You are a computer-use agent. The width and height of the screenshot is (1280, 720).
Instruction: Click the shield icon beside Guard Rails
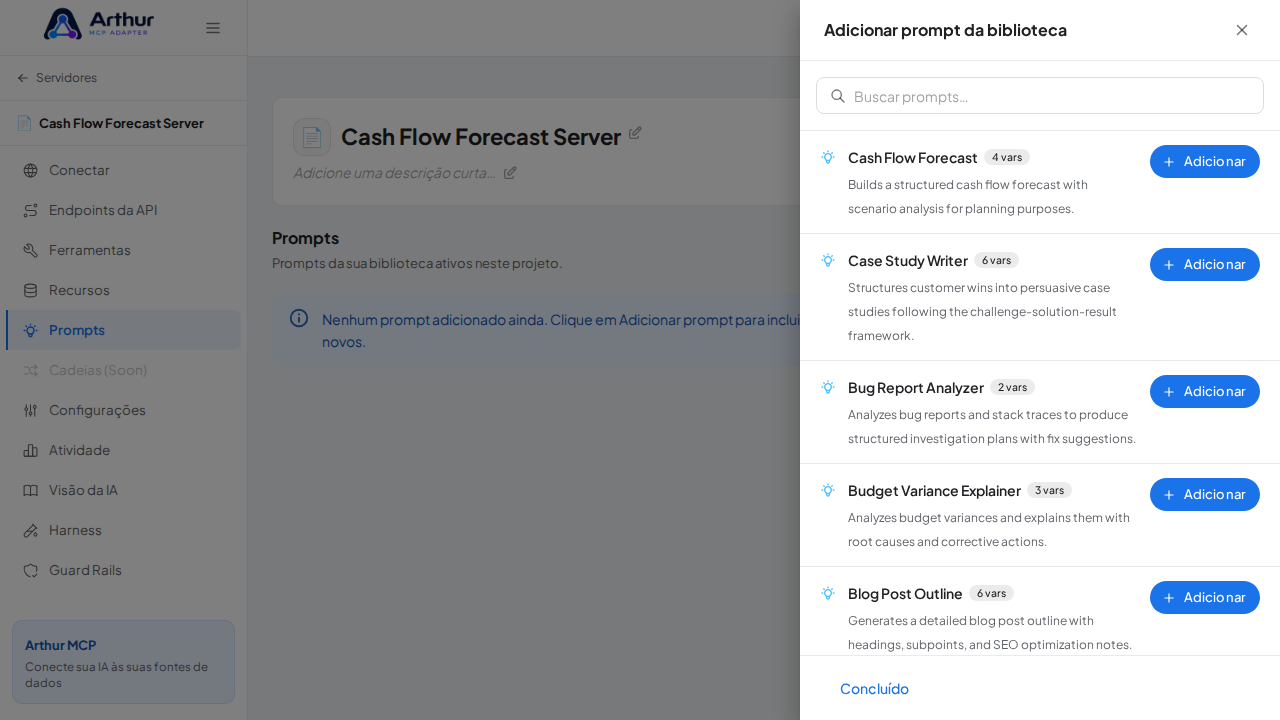[x=30, y=570]
